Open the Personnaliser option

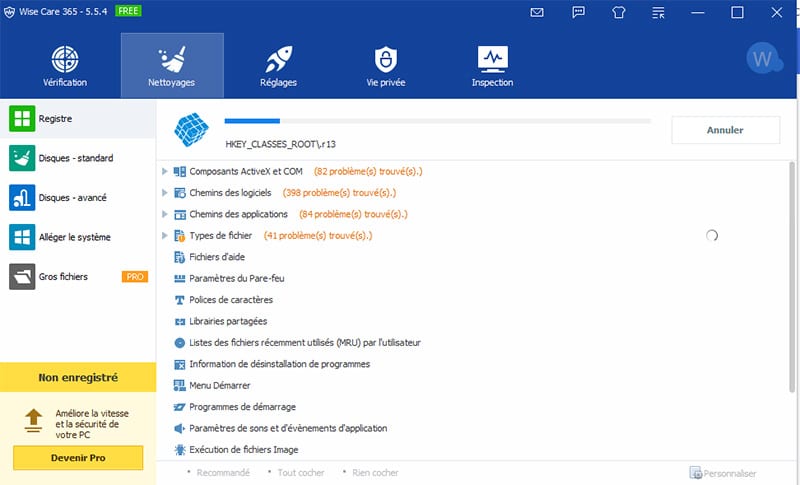point(723,473)
